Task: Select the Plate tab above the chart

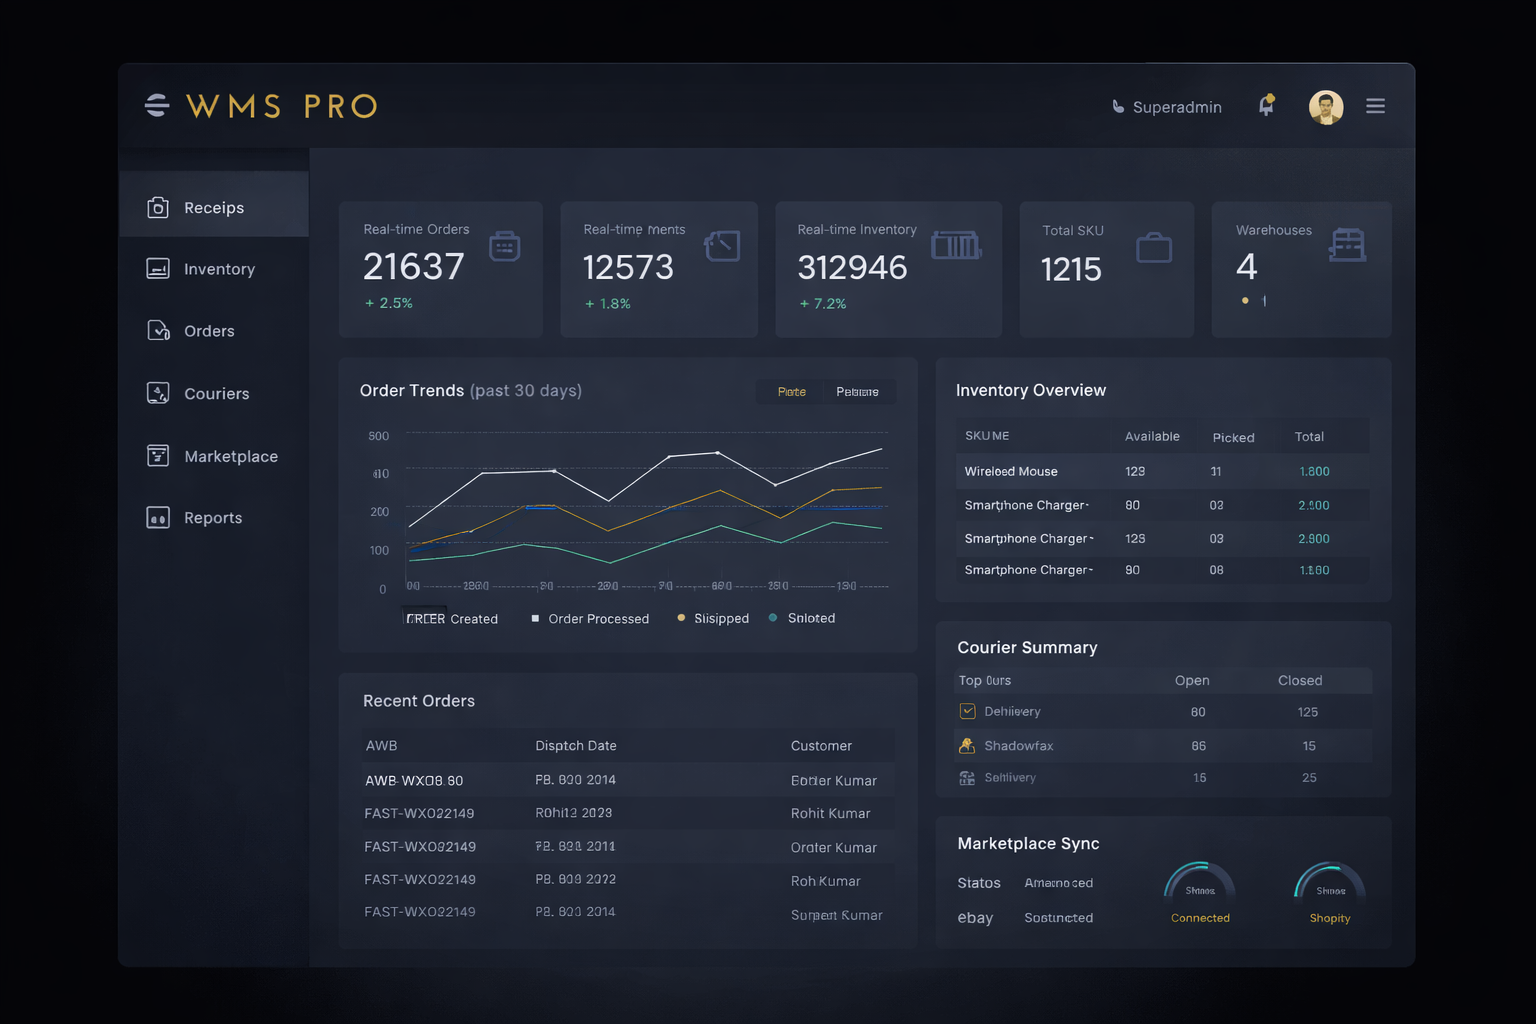Action: 791,391
